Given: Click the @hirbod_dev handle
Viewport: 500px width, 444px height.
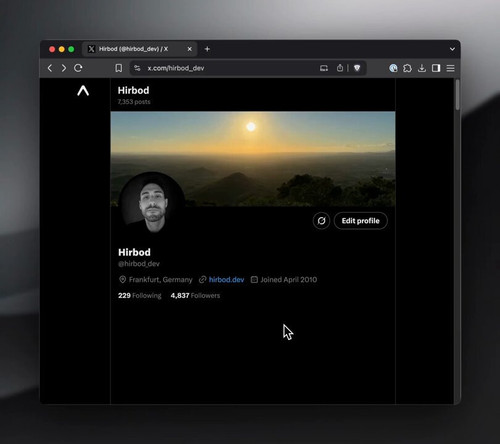Looking at the screenshot, I should 139,264.
